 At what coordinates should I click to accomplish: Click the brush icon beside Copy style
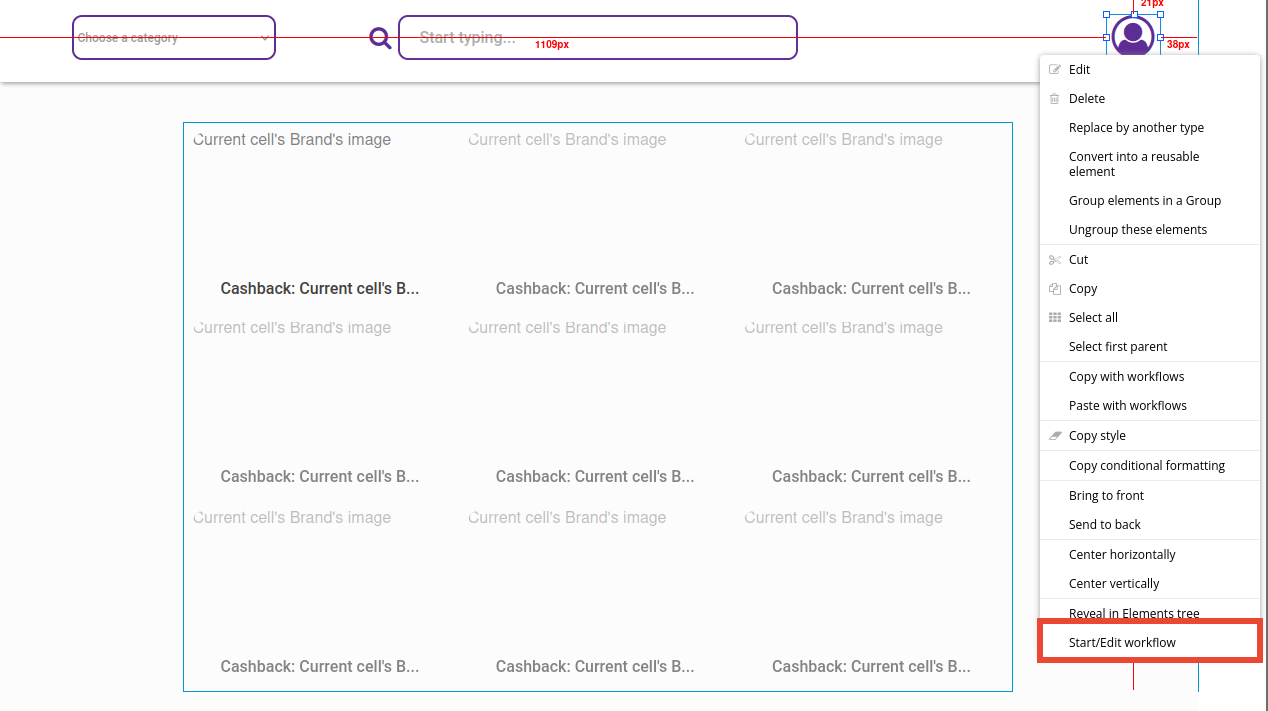(x=1054, y=435)
